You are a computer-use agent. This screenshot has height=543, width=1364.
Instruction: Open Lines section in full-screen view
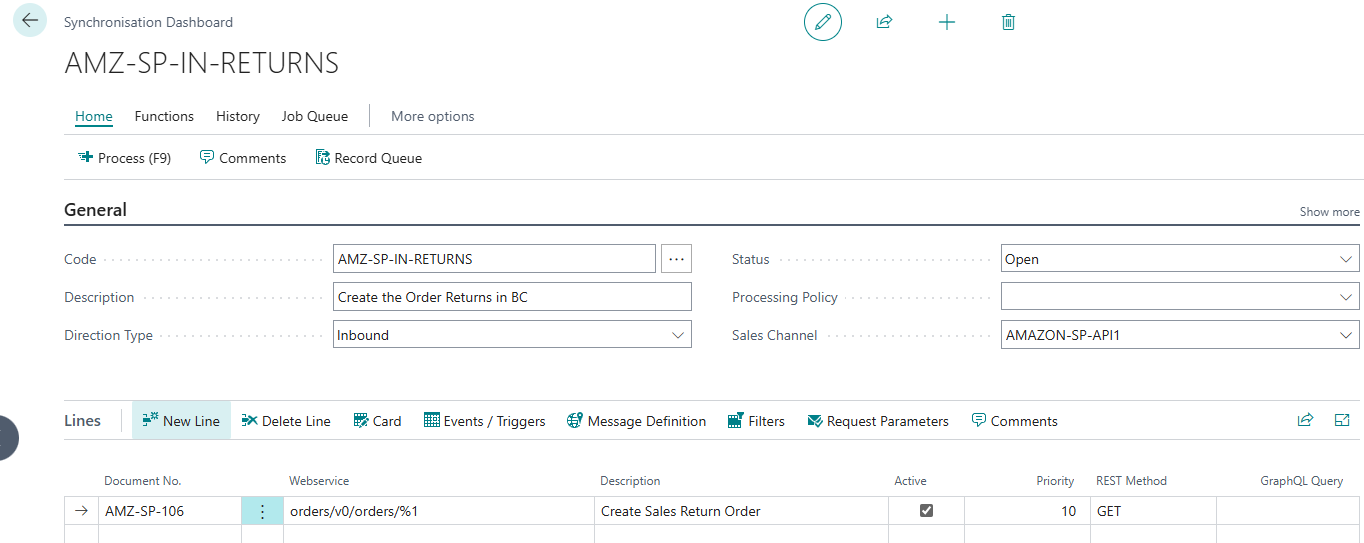pos(1342,421)
